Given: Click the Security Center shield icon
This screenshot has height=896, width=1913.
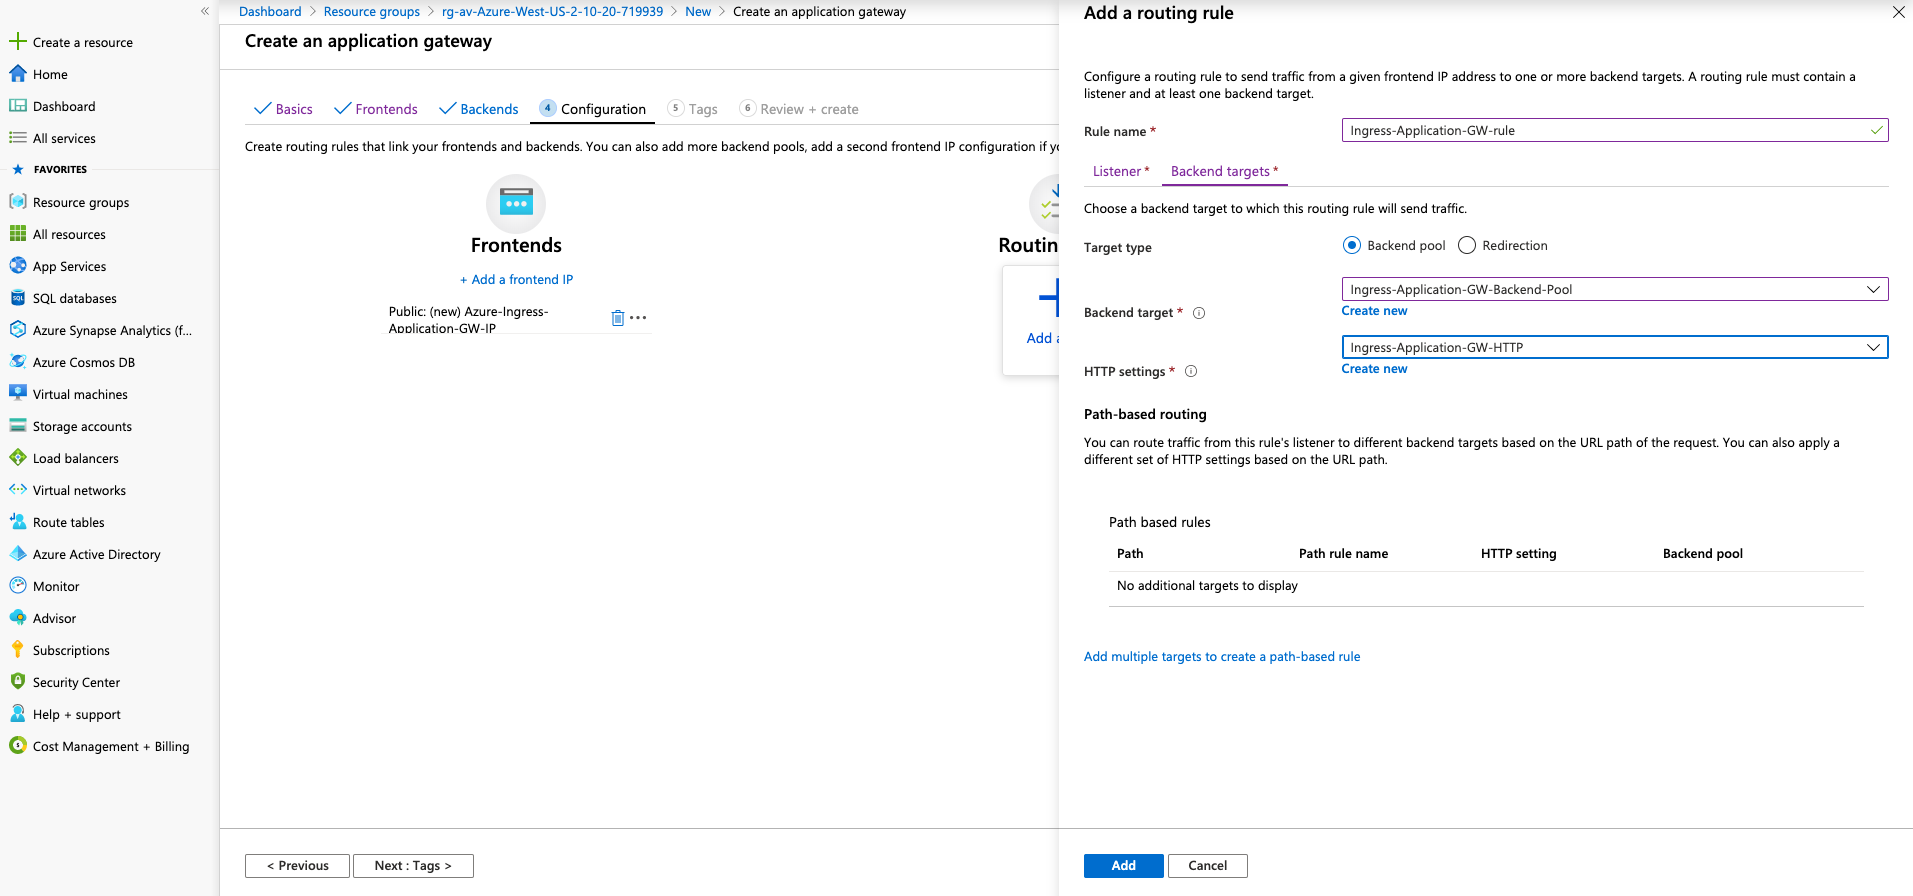Looking at the screenshot, I should (x=17, y=682).
